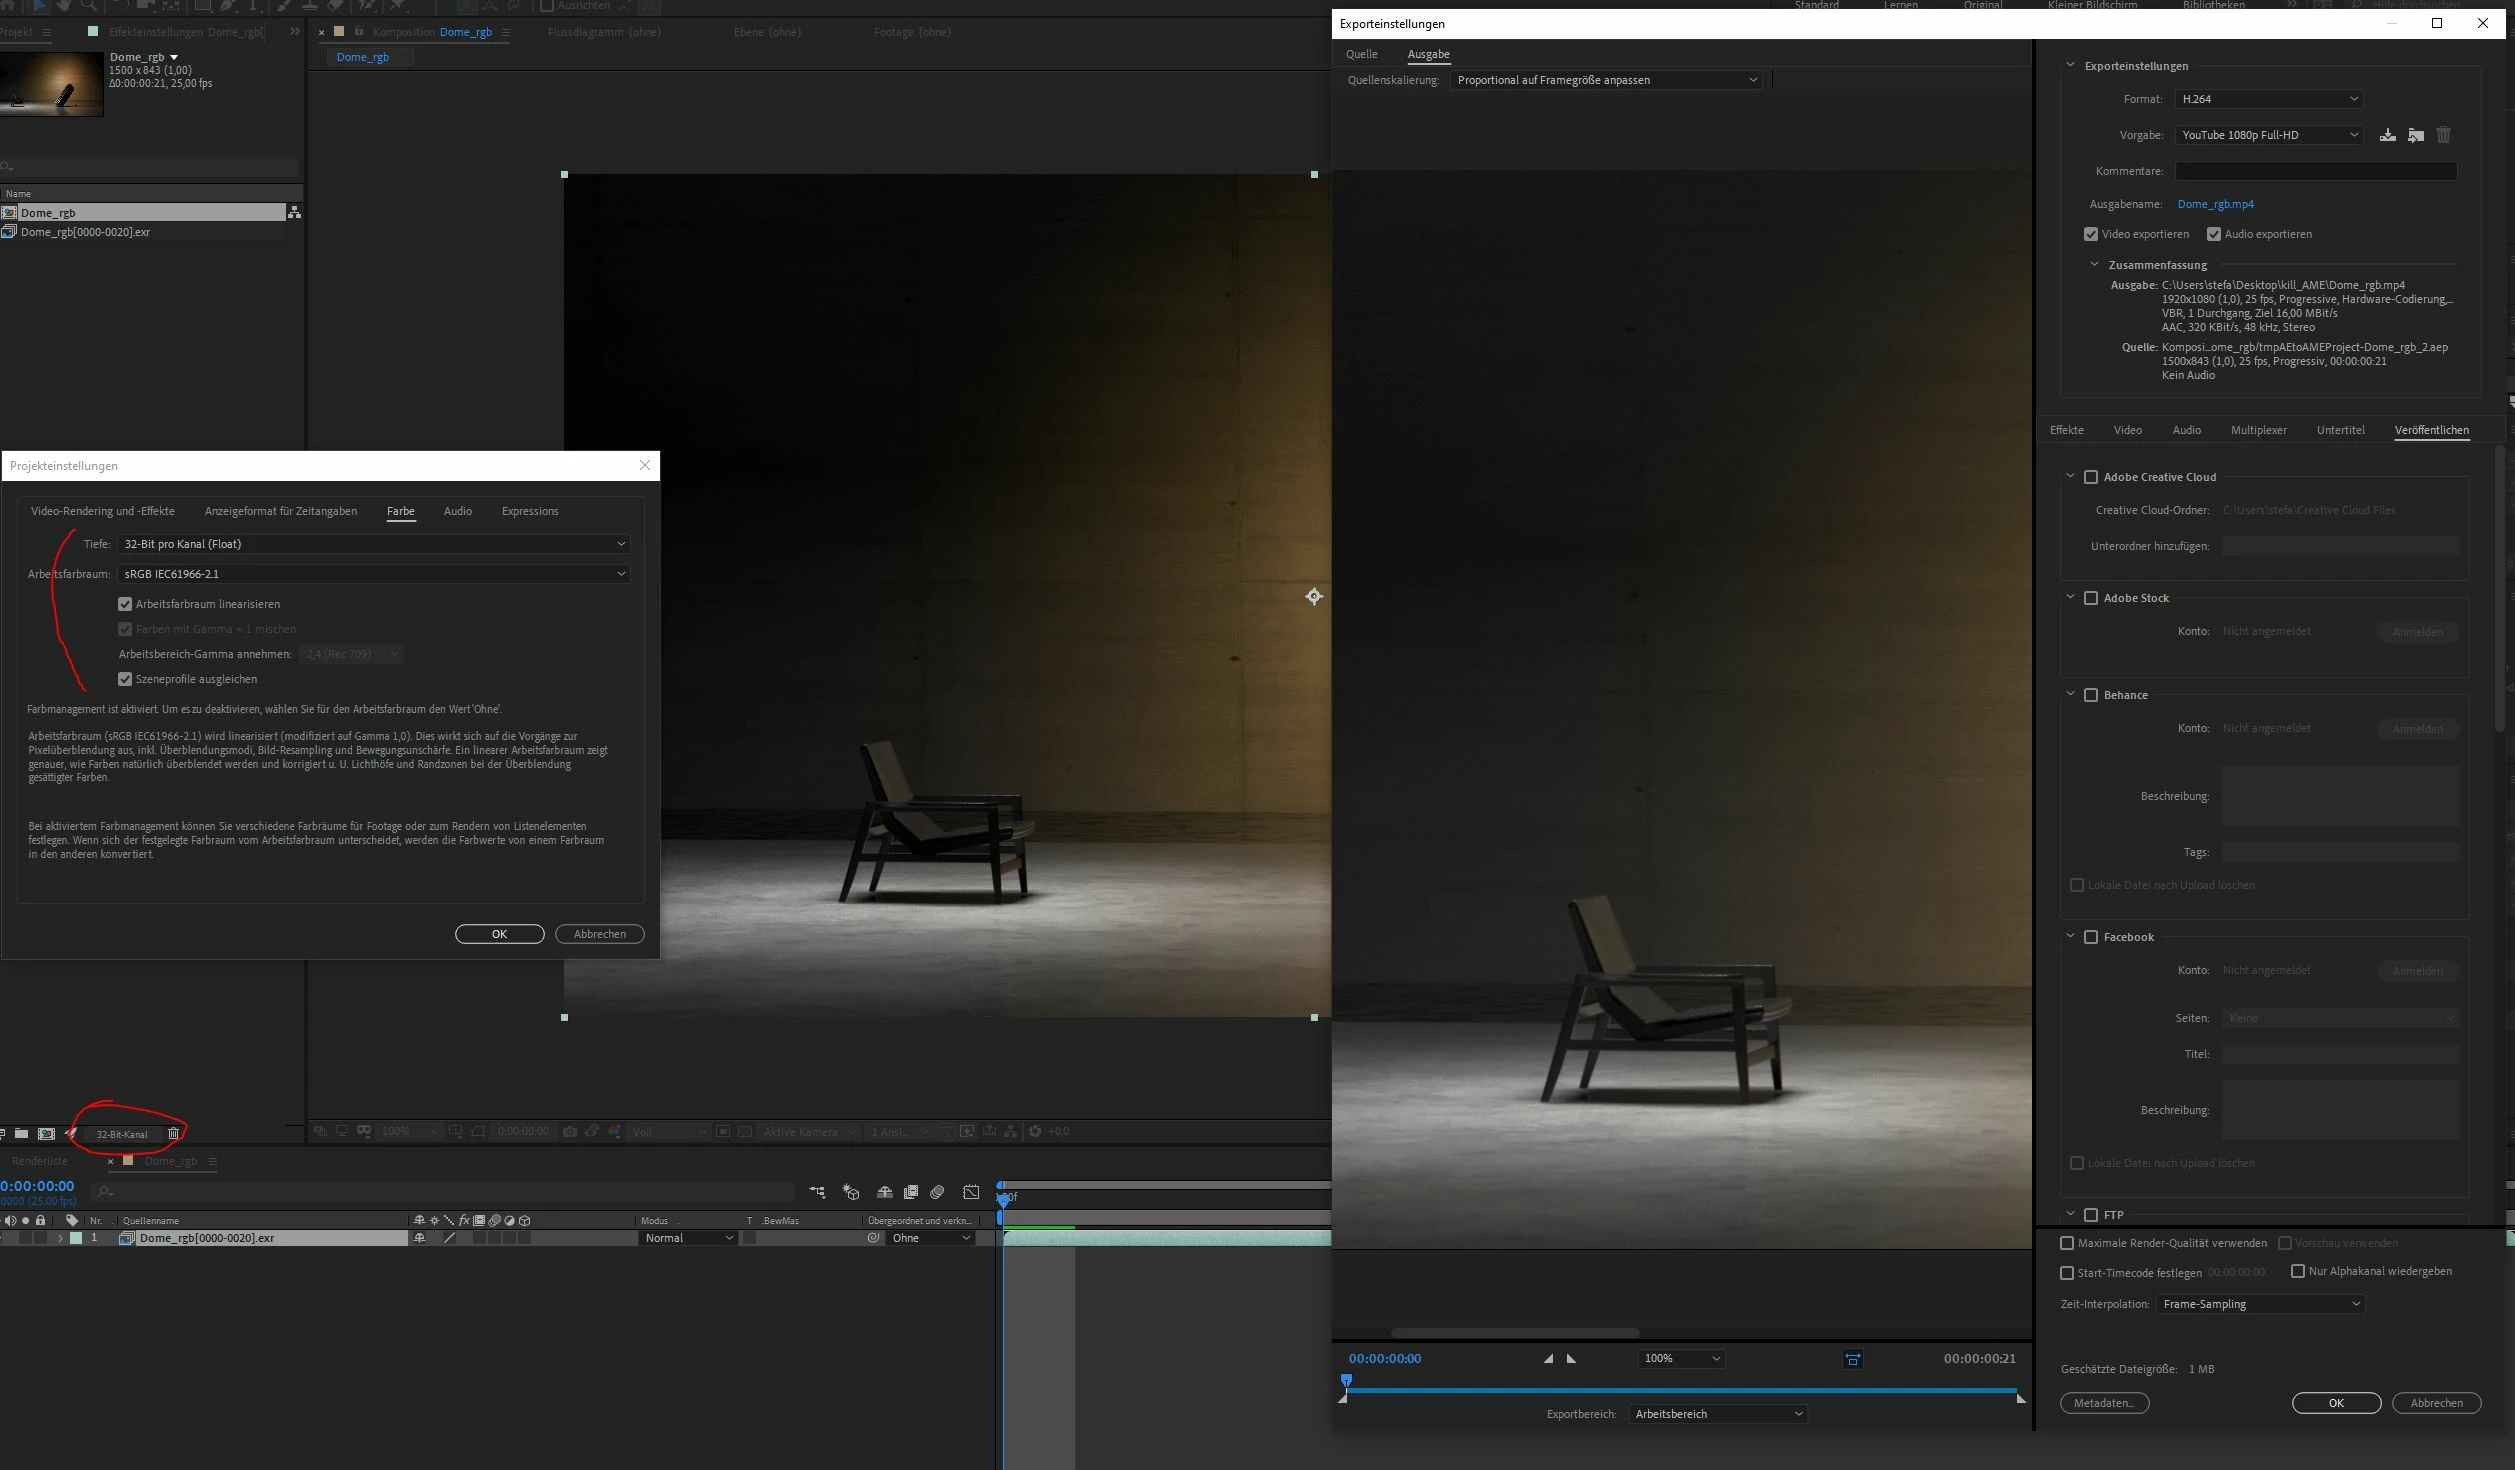This screenshot has height=1470, width=2515.
Task: Uncheck the Audio exportieren checkbox
Action: [x=2213, y=234]
